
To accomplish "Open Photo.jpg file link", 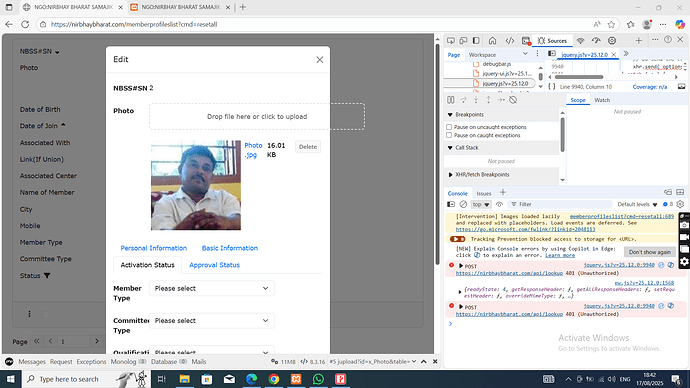I will [x=253, y=150].
